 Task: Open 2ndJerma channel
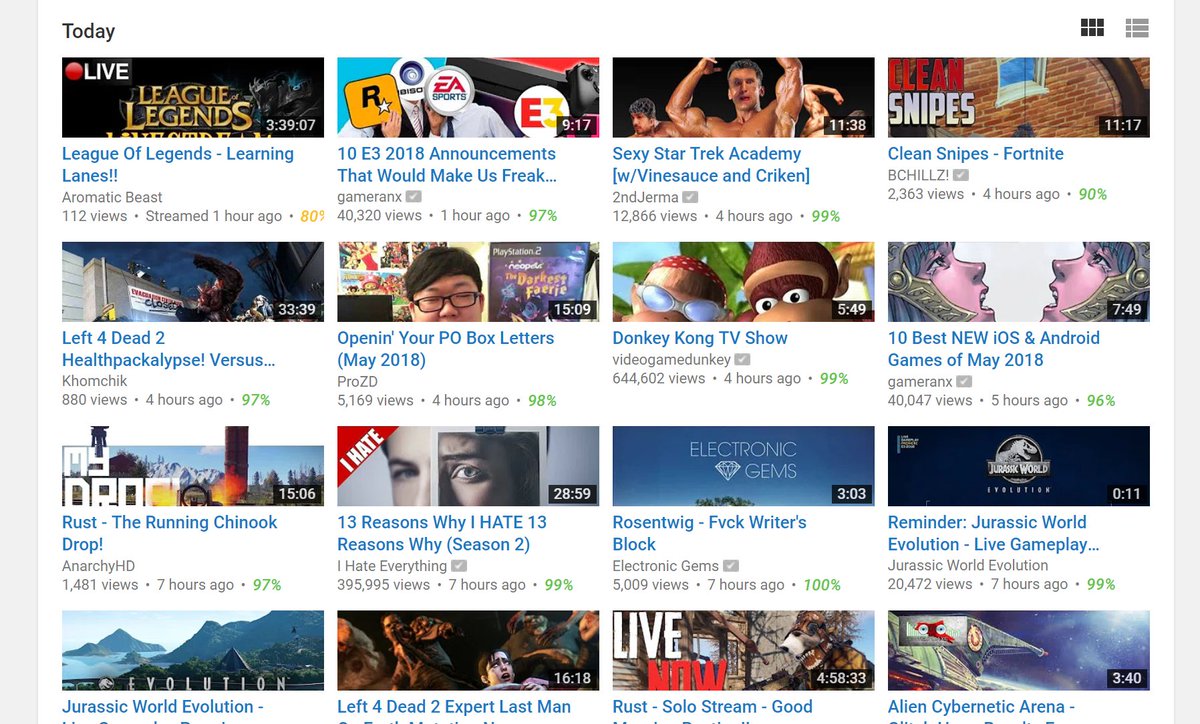pyautogui.click(x=645, y=197)
